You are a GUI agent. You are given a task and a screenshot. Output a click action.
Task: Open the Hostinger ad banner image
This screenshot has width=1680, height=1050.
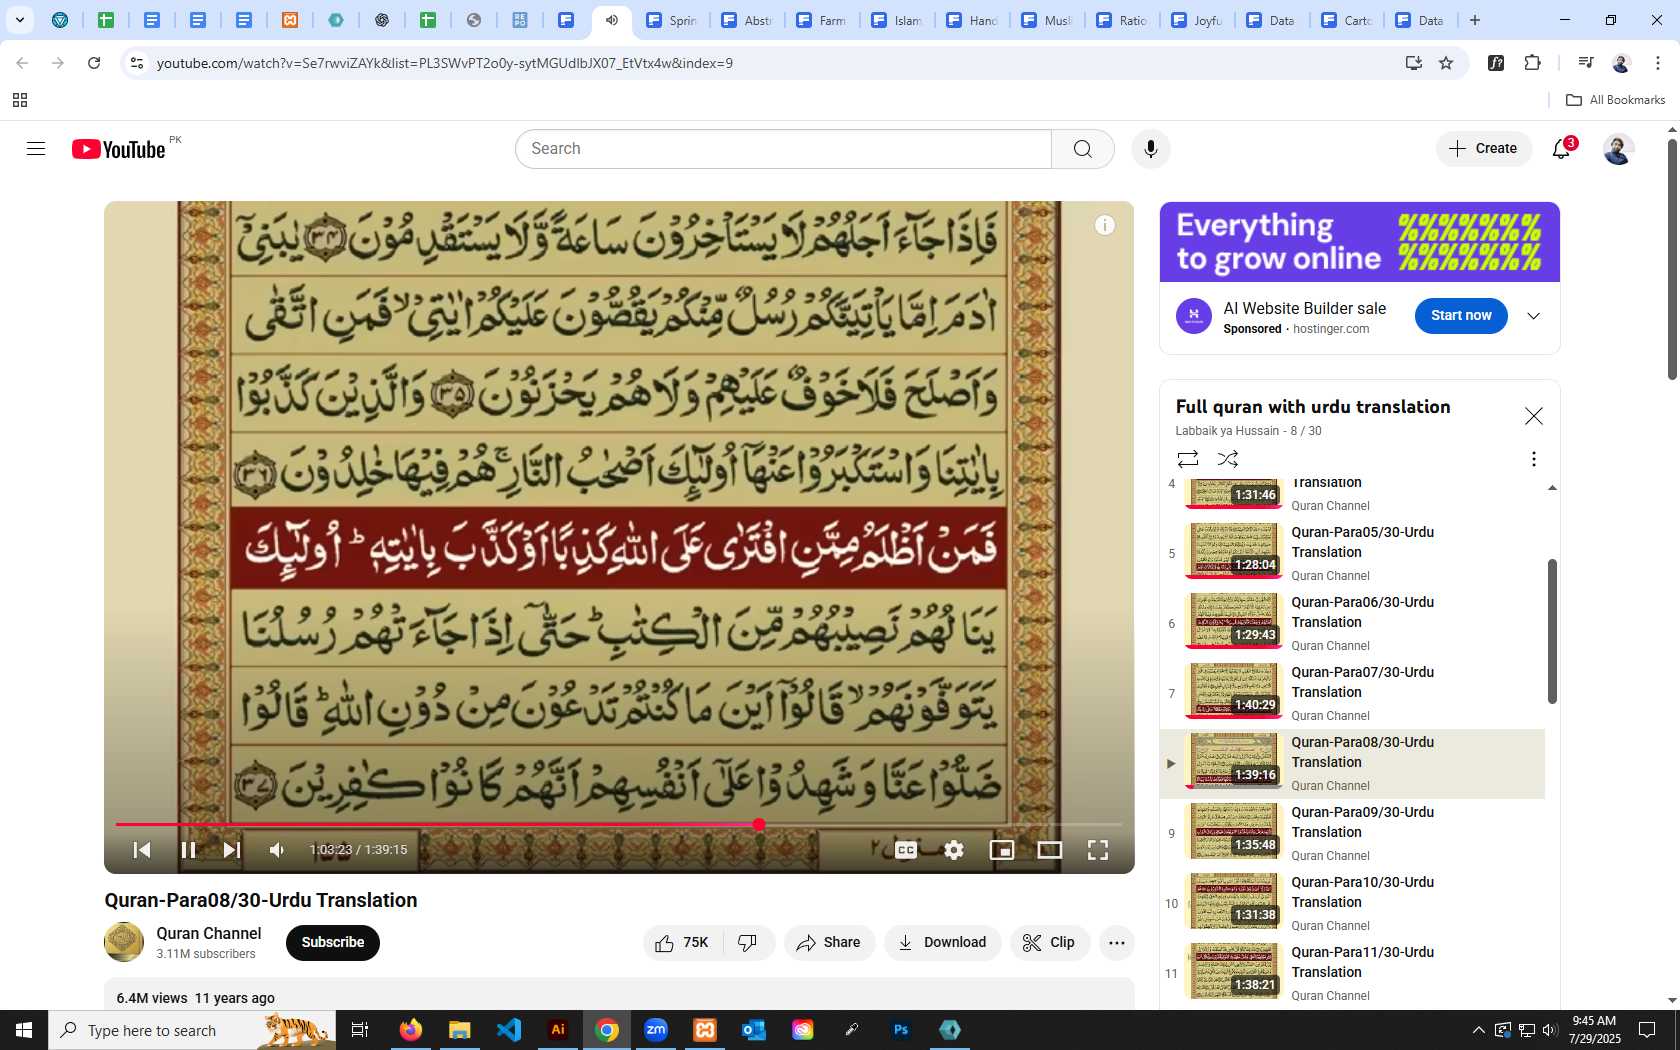1360,242
